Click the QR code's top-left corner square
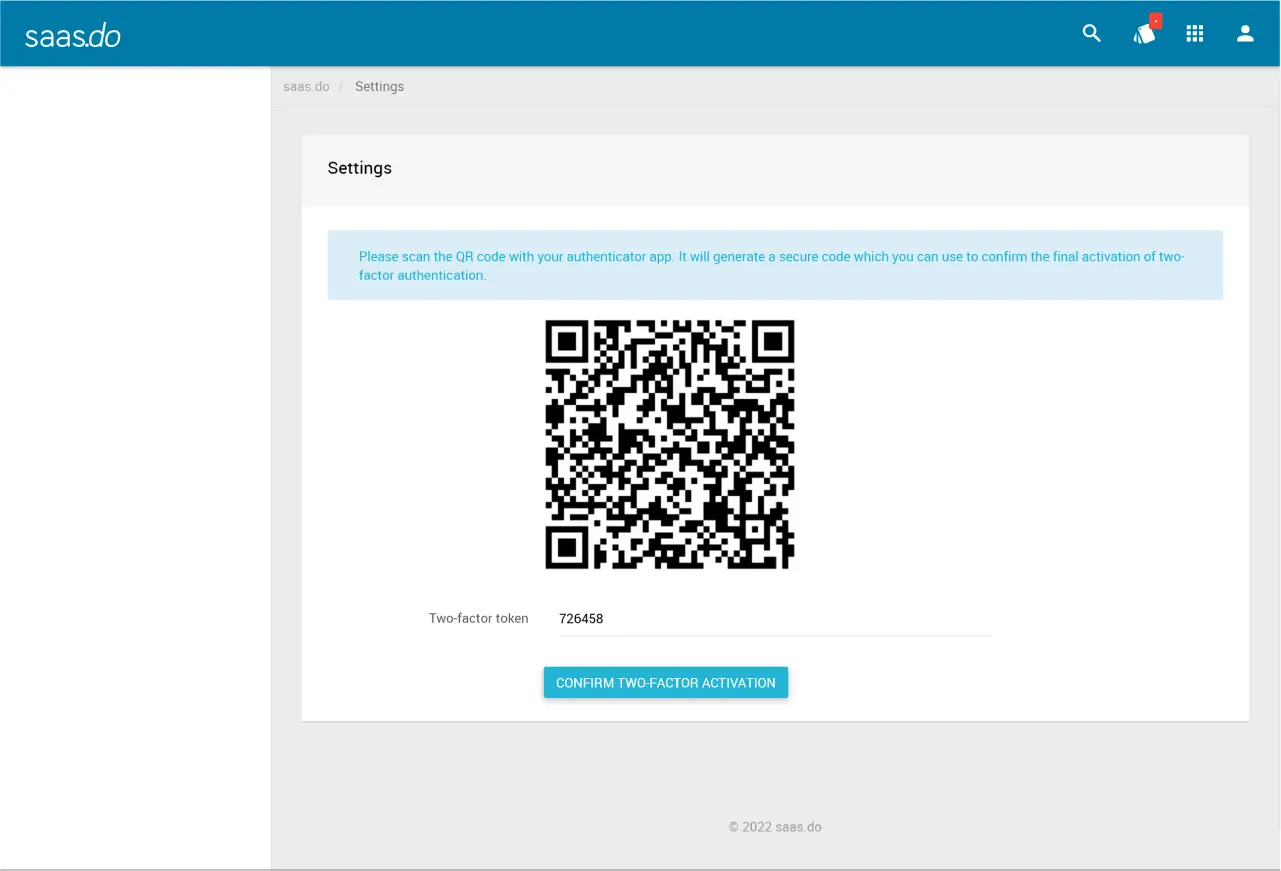1281x871 pixels. pyautogui.click(x=567, y=342)
